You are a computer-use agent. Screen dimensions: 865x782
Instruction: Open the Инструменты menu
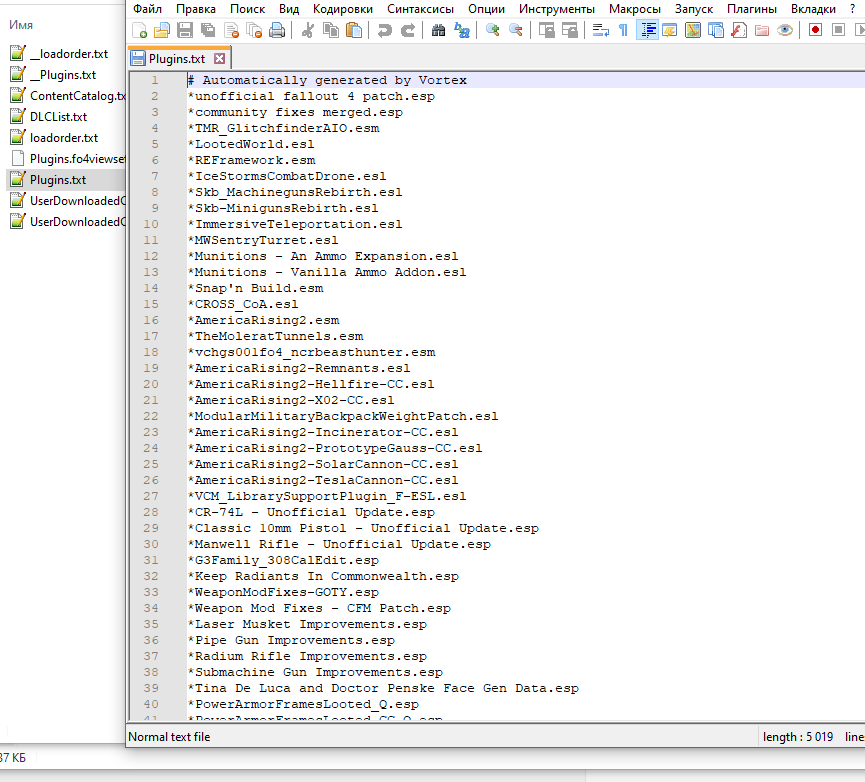coord(557,9)
